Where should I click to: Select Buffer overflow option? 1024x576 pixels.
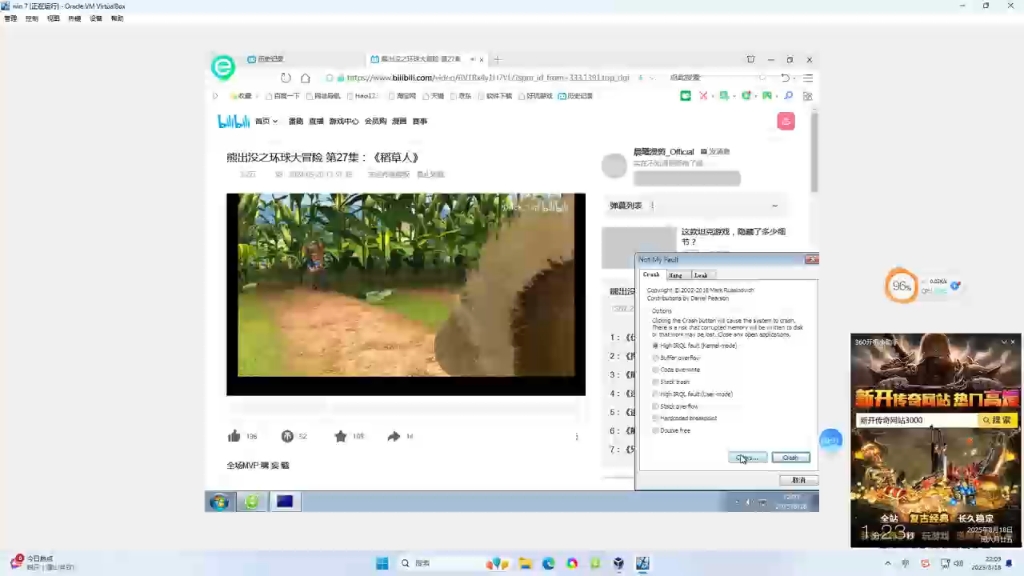click(677, 358)
